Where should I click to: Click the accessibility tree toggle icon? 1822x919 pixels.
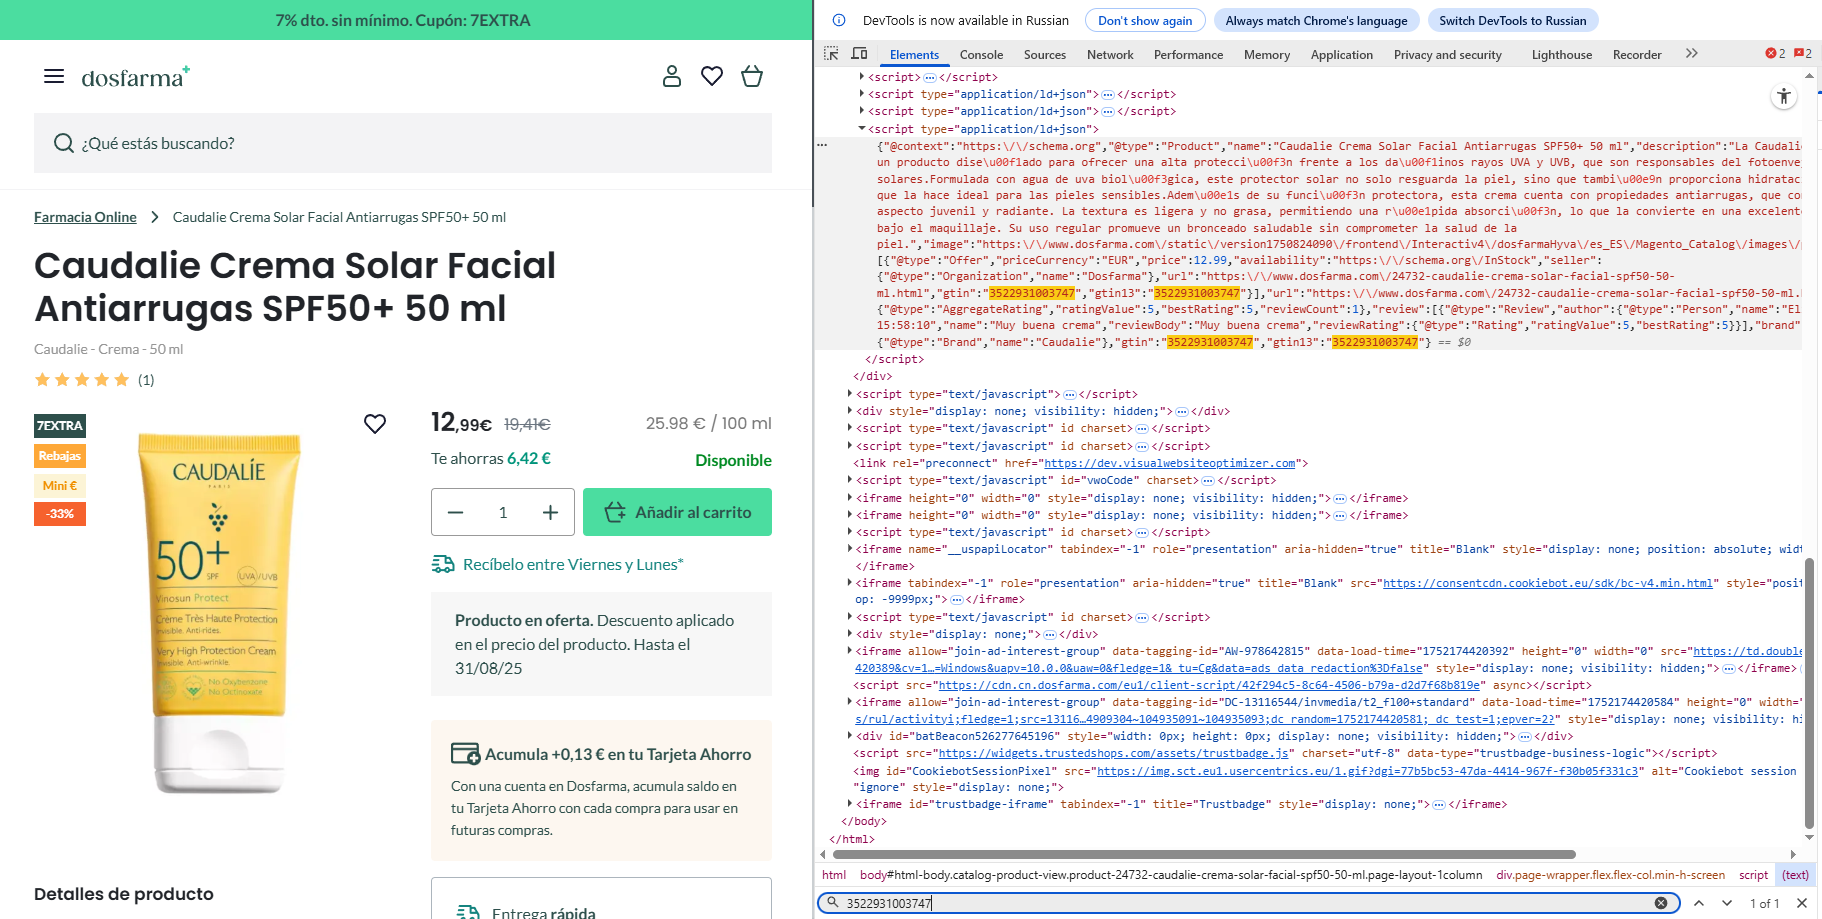point(1784,96)
